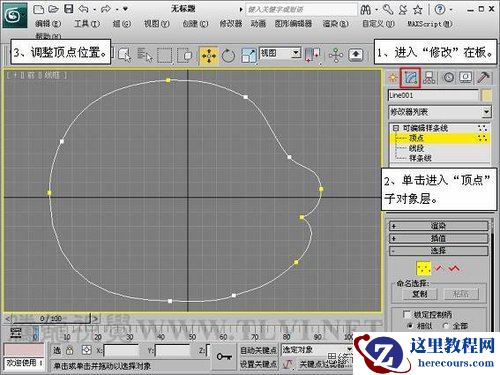Activate the Select and Rotate tool
The image size is (500, 375).
(228, 56)
